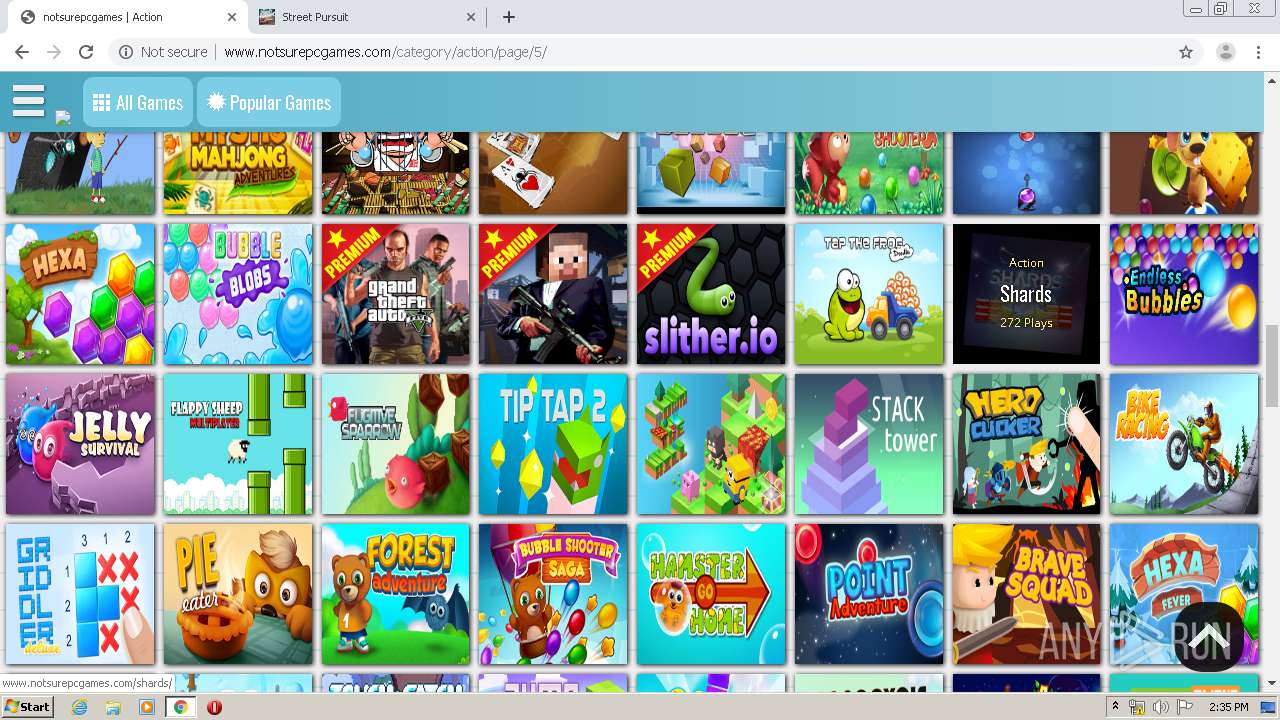
Task: Open a new browser tab
Action: pos(509,17)
